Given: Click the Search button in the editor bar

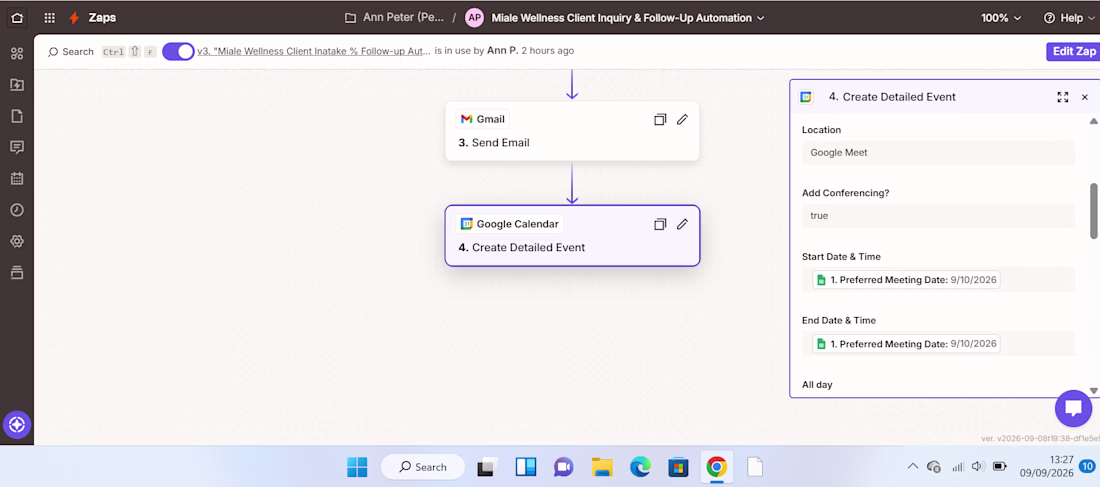Looking at the screenshot, I should [x=70, y=52].
